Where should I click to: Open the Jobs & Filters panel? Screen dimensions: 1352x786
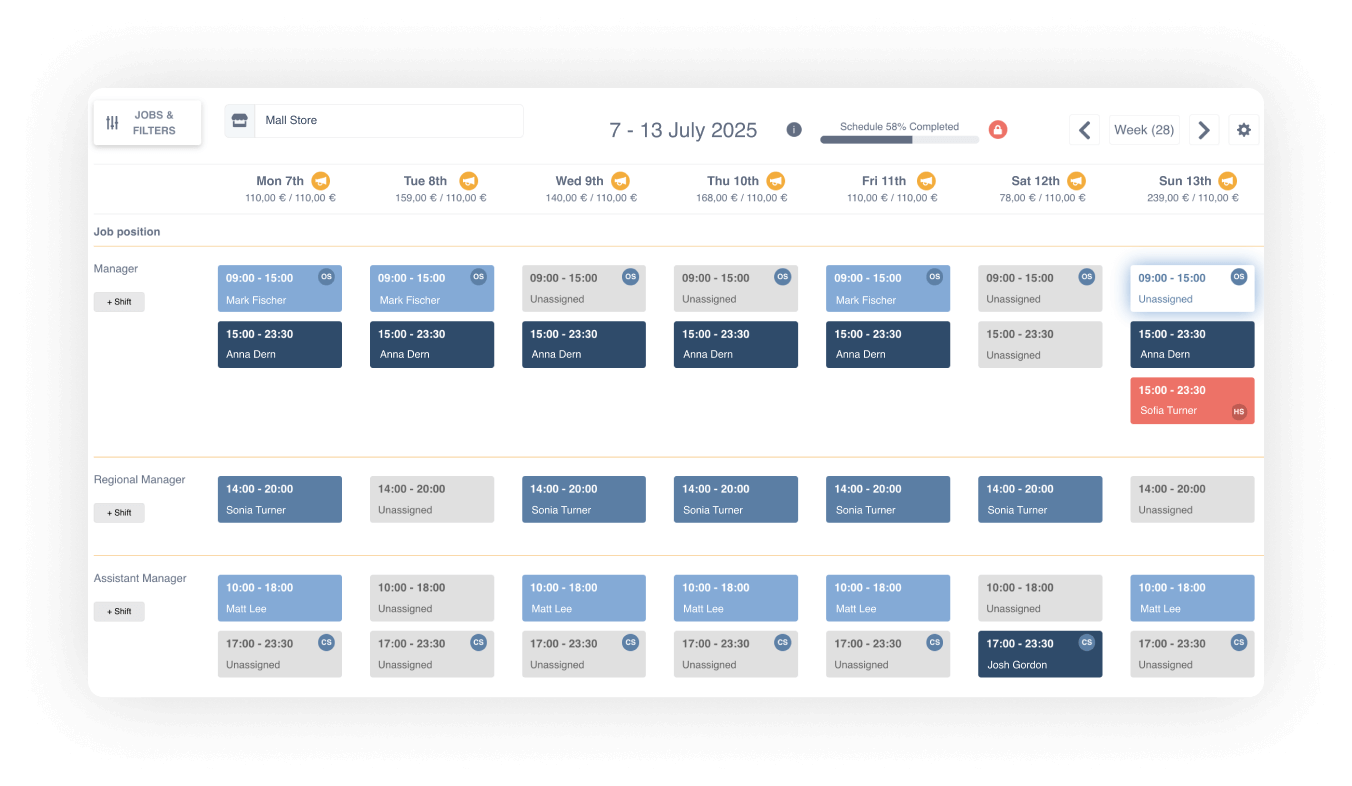pos(147,123)
